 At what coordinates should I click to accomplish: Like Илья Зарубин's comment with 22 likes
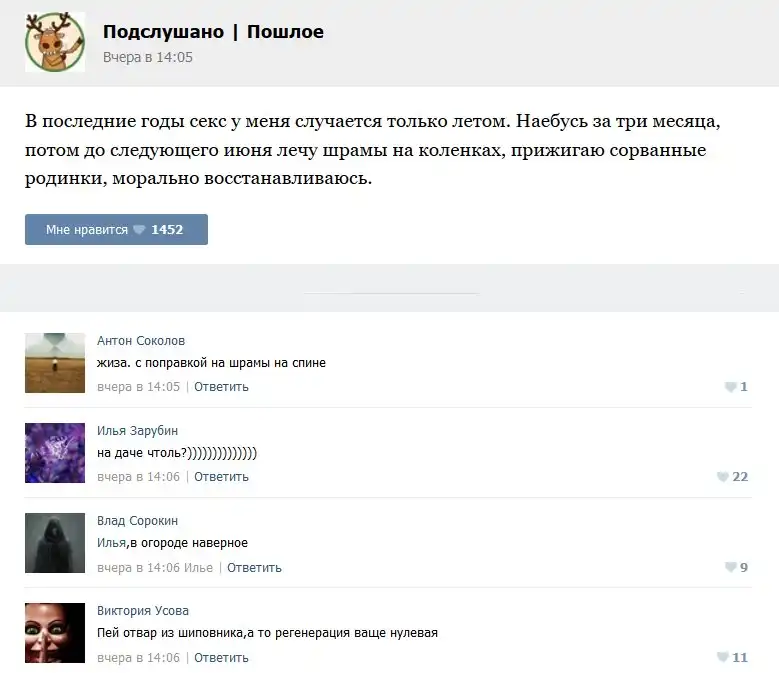[x=723, y=477]
